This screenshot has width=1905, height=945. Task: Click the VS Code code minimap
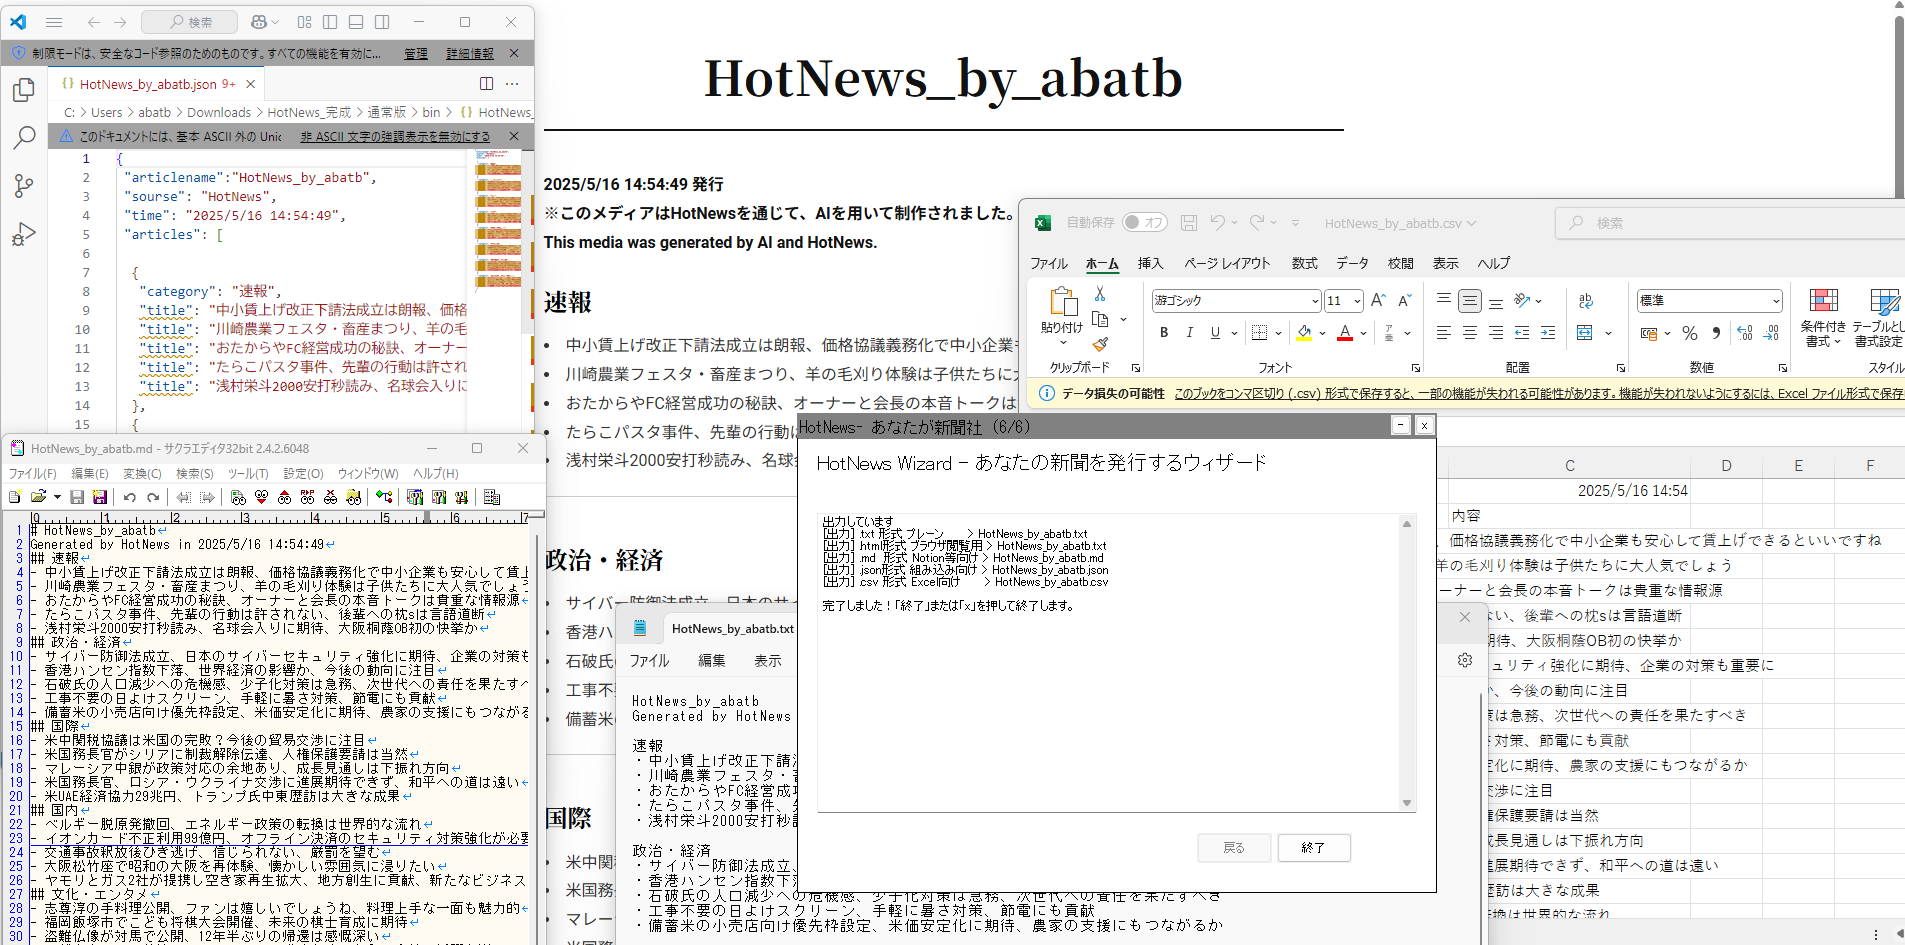tap(498, 220)
